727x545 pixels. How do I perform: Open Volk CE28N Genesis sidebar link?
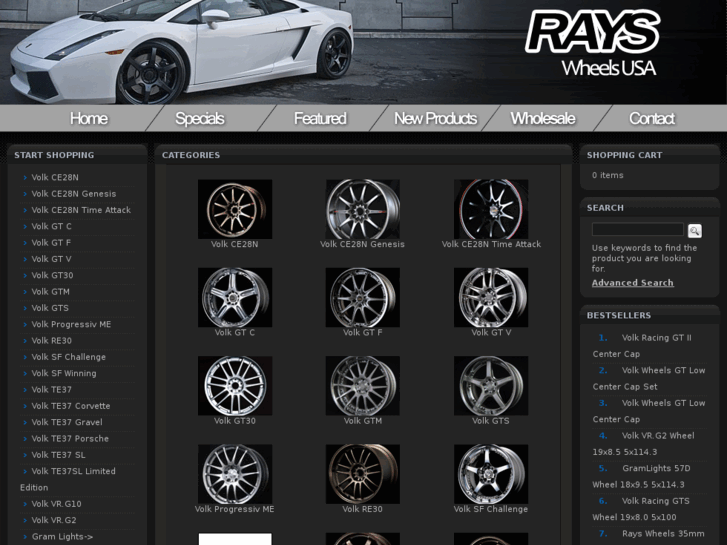coord(74,193)
